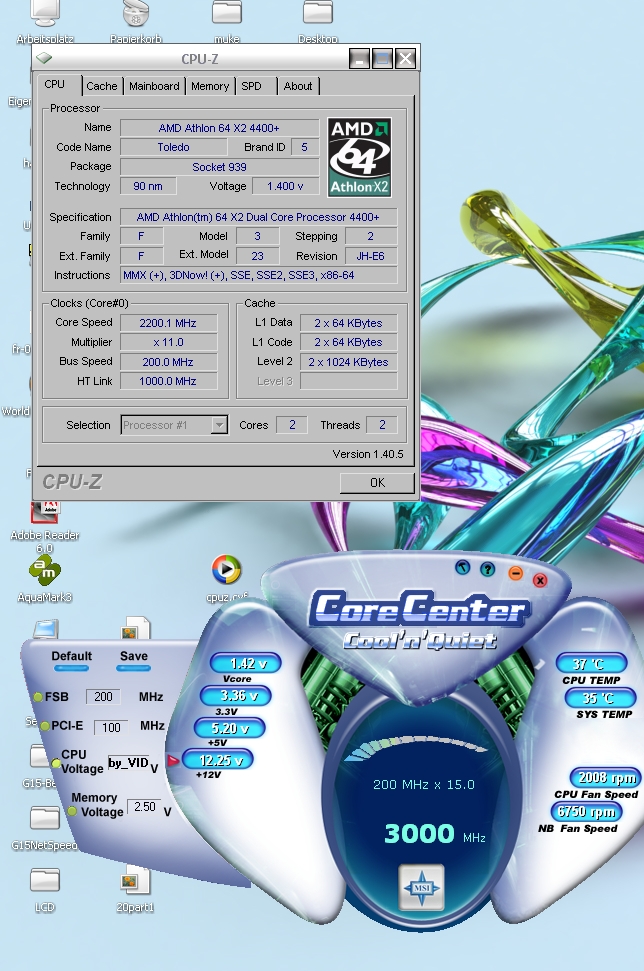
Task: Select the FSB radio indicator
Action: [x=38, y=697]
